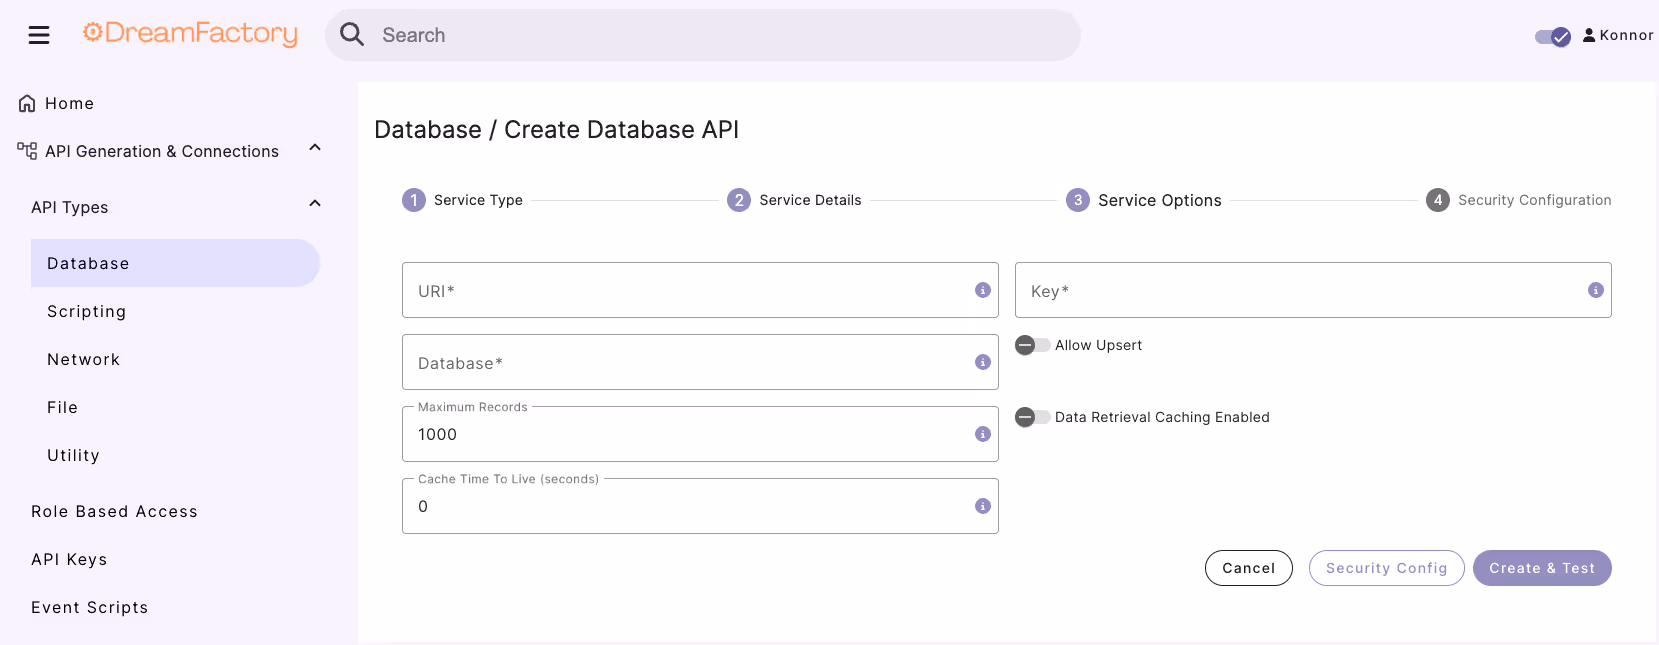The height and width of the screenshot is (645, 1659).
Task: Click the search magnifier icon
Action: (x=352, y=35)
